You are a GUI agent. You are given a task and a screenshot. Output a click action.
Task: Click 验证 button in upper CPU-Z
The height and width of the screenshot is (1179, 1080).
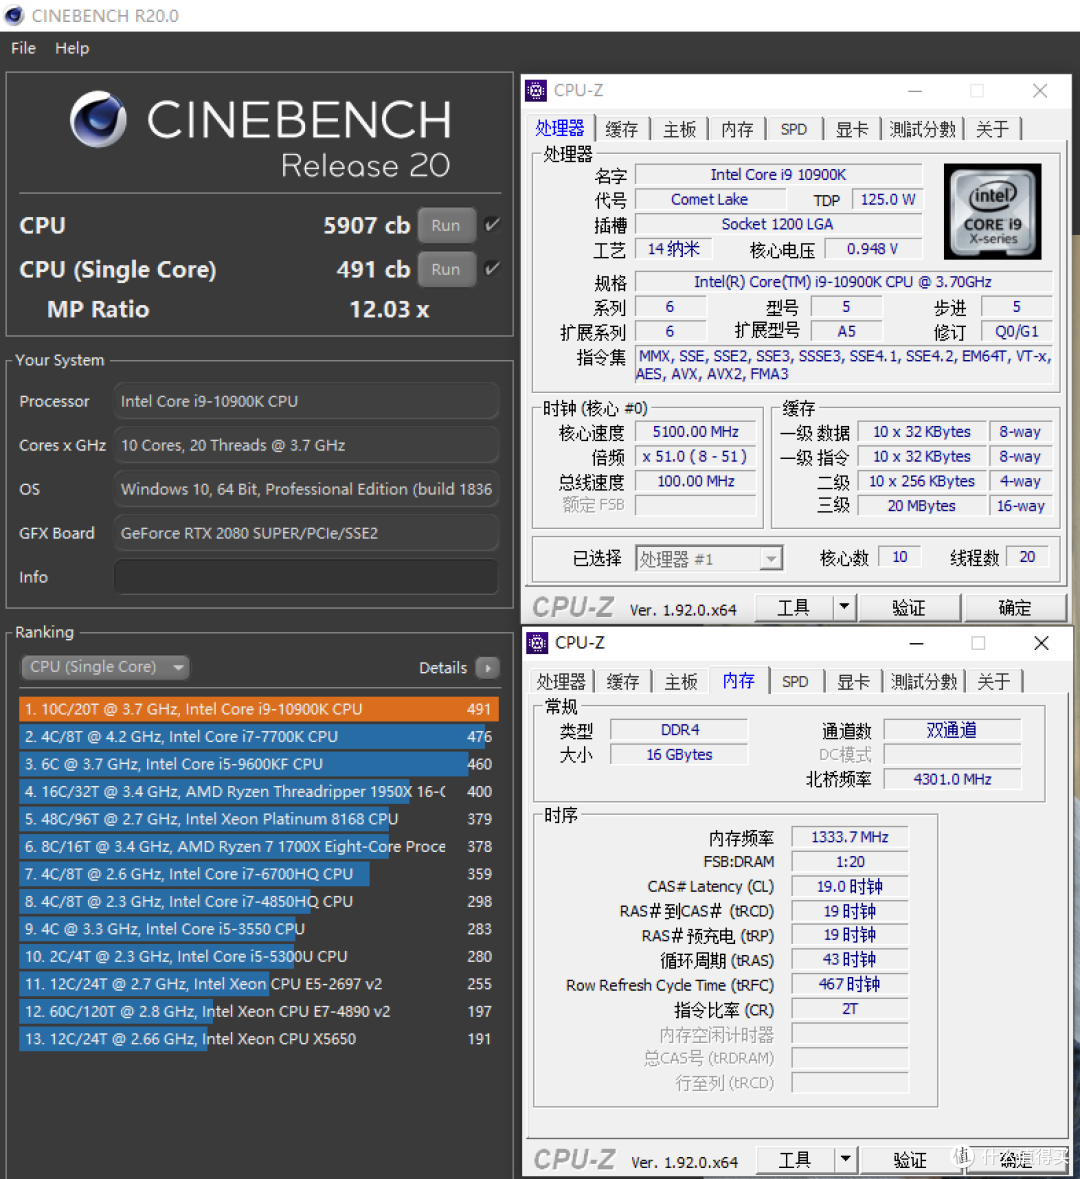click(909, 607)
